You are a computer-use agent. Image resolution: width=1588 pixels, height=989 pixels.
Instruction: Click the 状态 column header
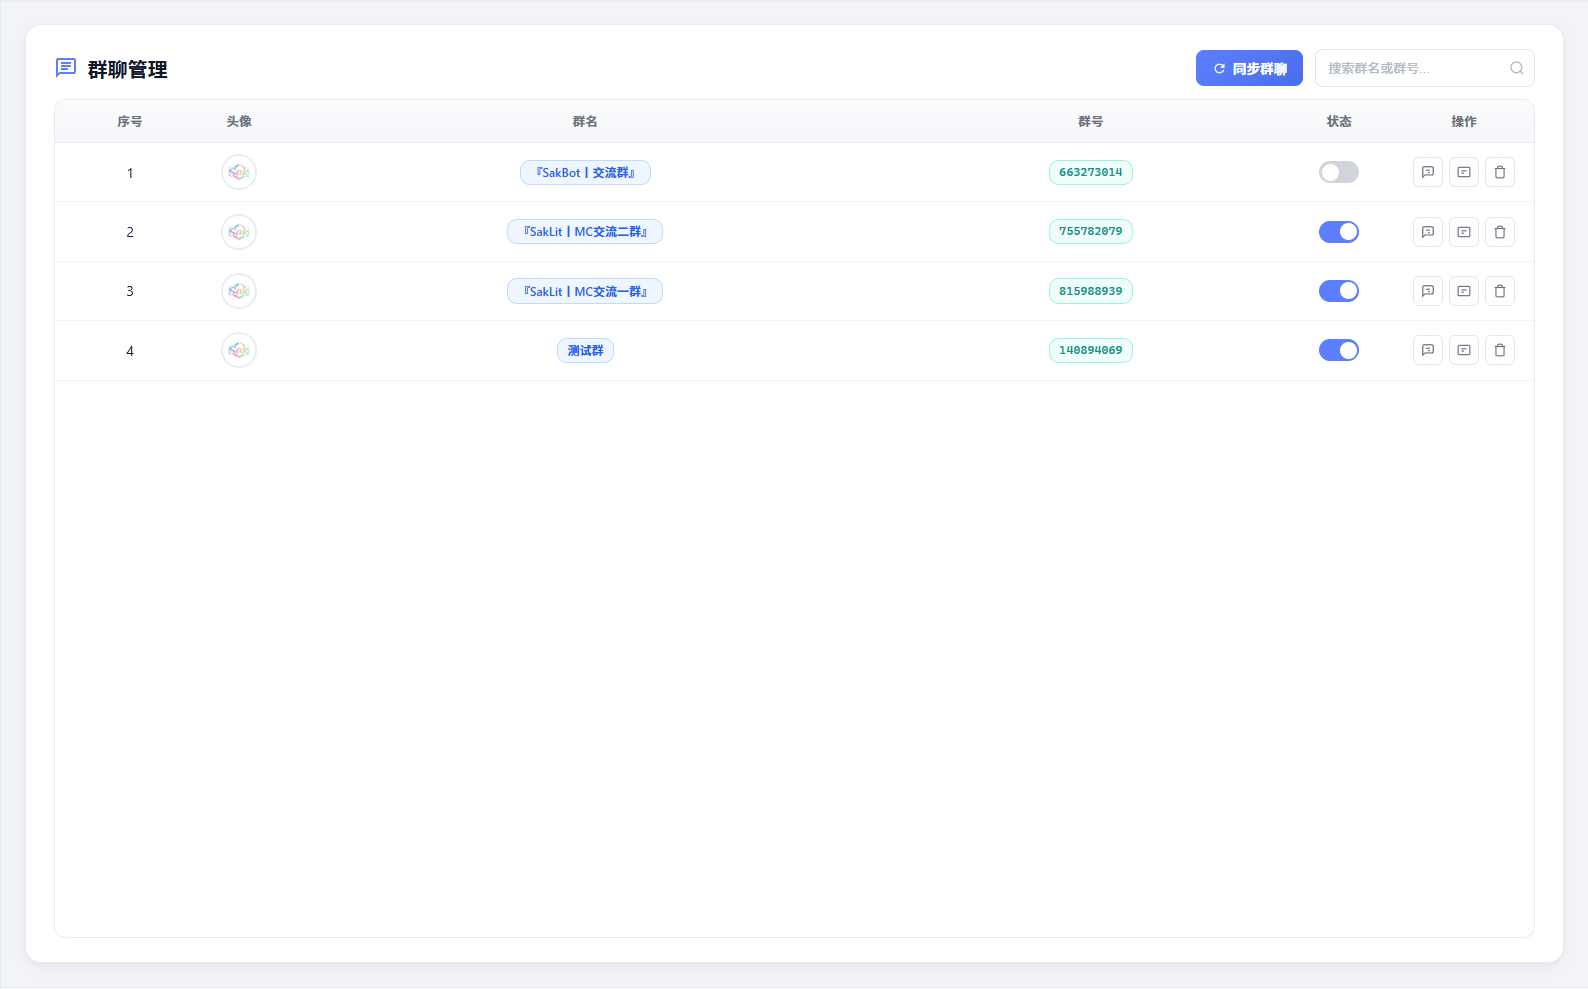1339,121
